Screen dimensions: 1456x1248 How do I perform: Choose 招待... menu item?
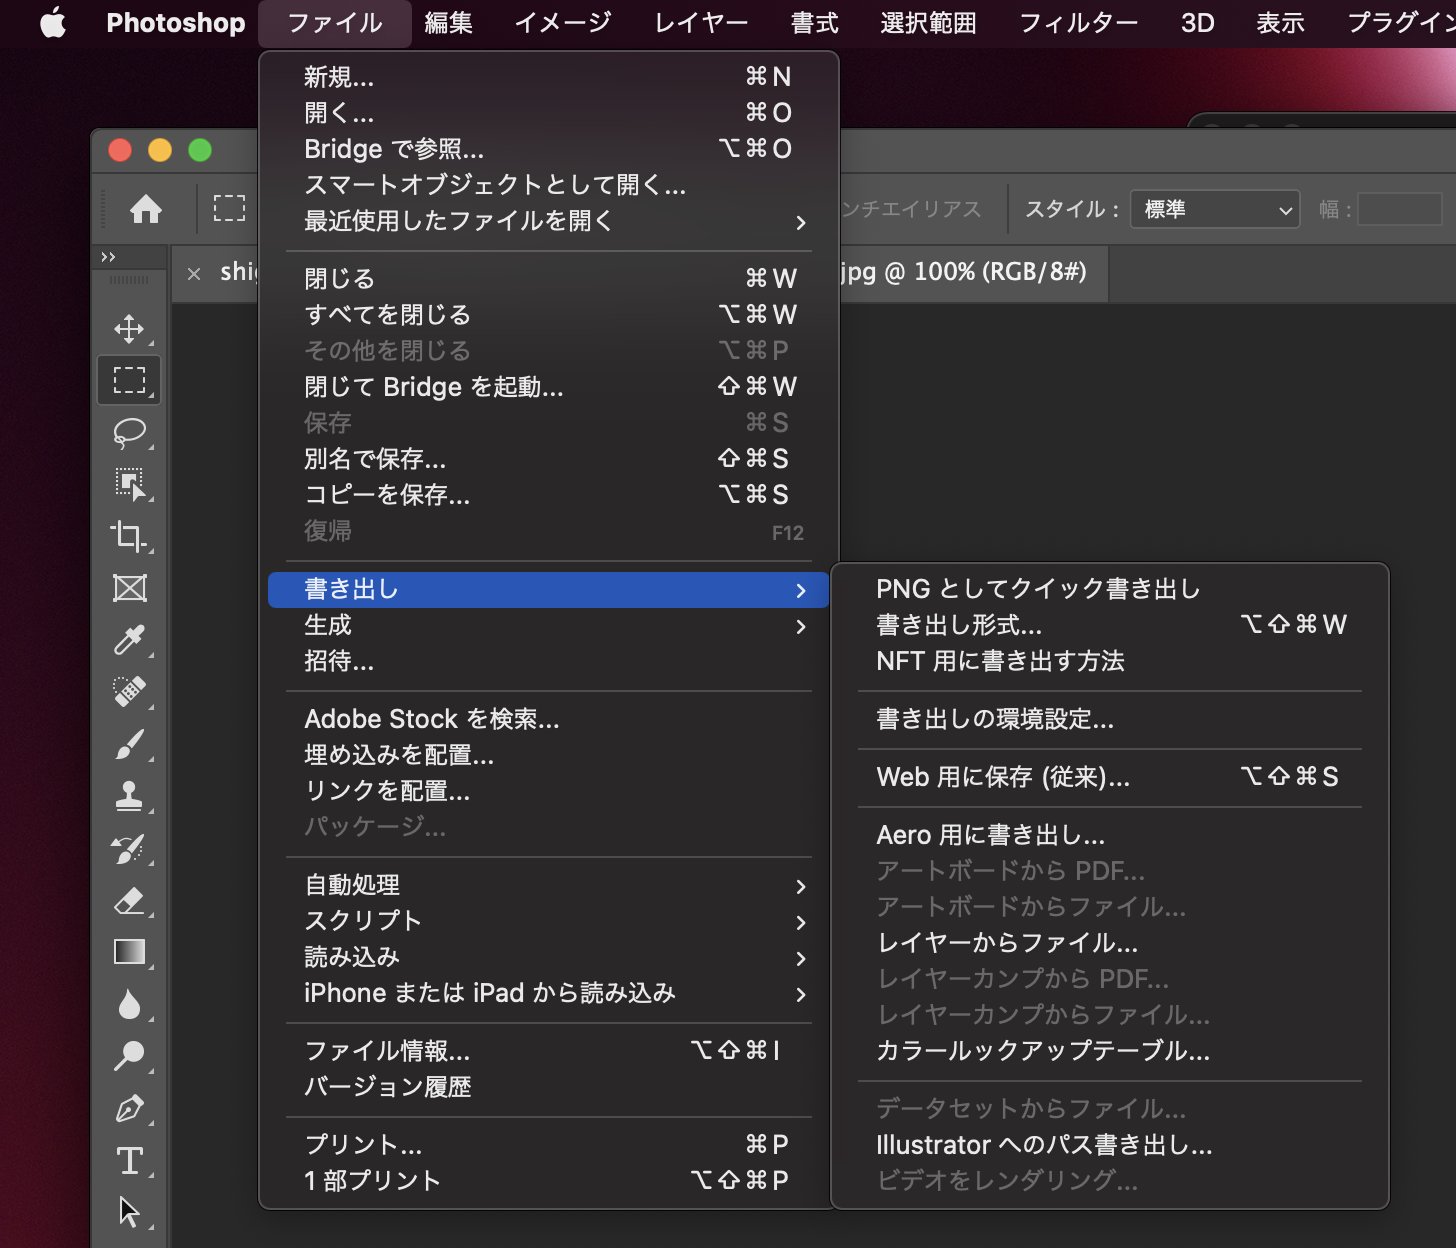click(548, 661)
